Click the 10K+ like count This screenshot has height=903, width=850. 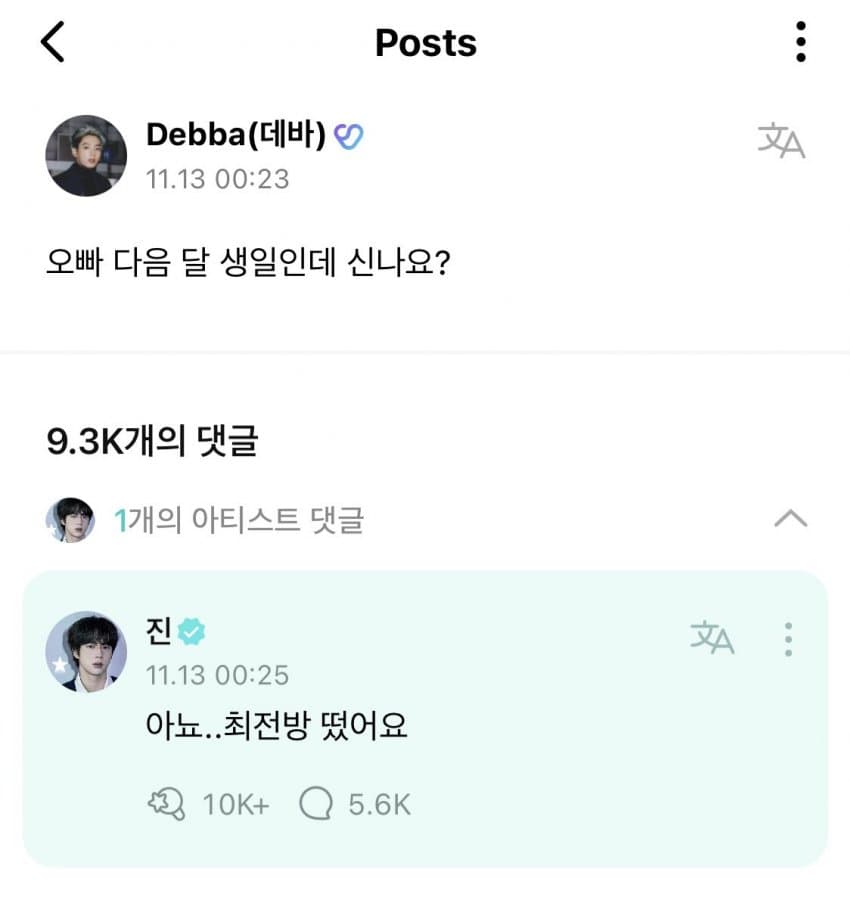(236, 804)
